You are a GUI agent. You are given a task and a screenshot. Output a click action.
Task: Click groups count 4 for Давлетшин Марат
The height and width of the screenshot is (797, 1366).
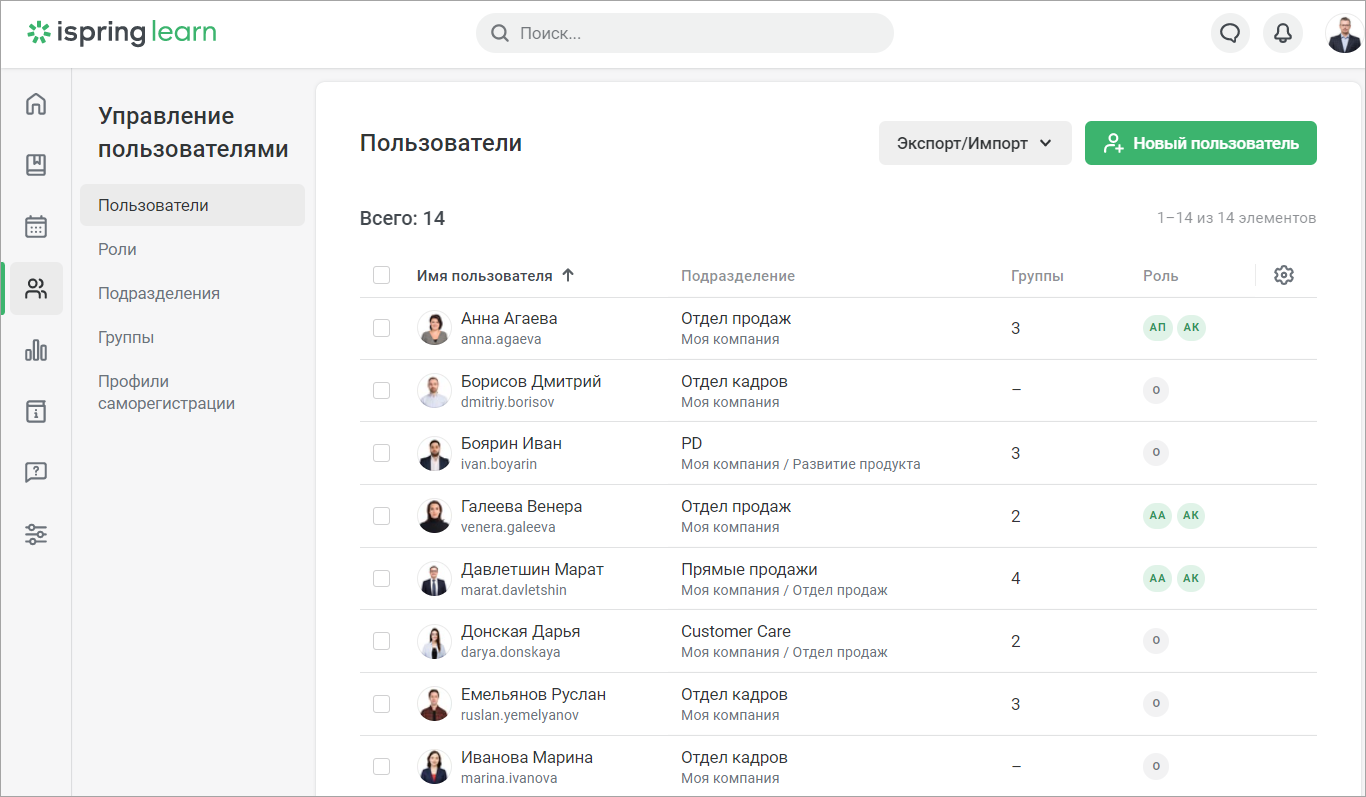1016,578
